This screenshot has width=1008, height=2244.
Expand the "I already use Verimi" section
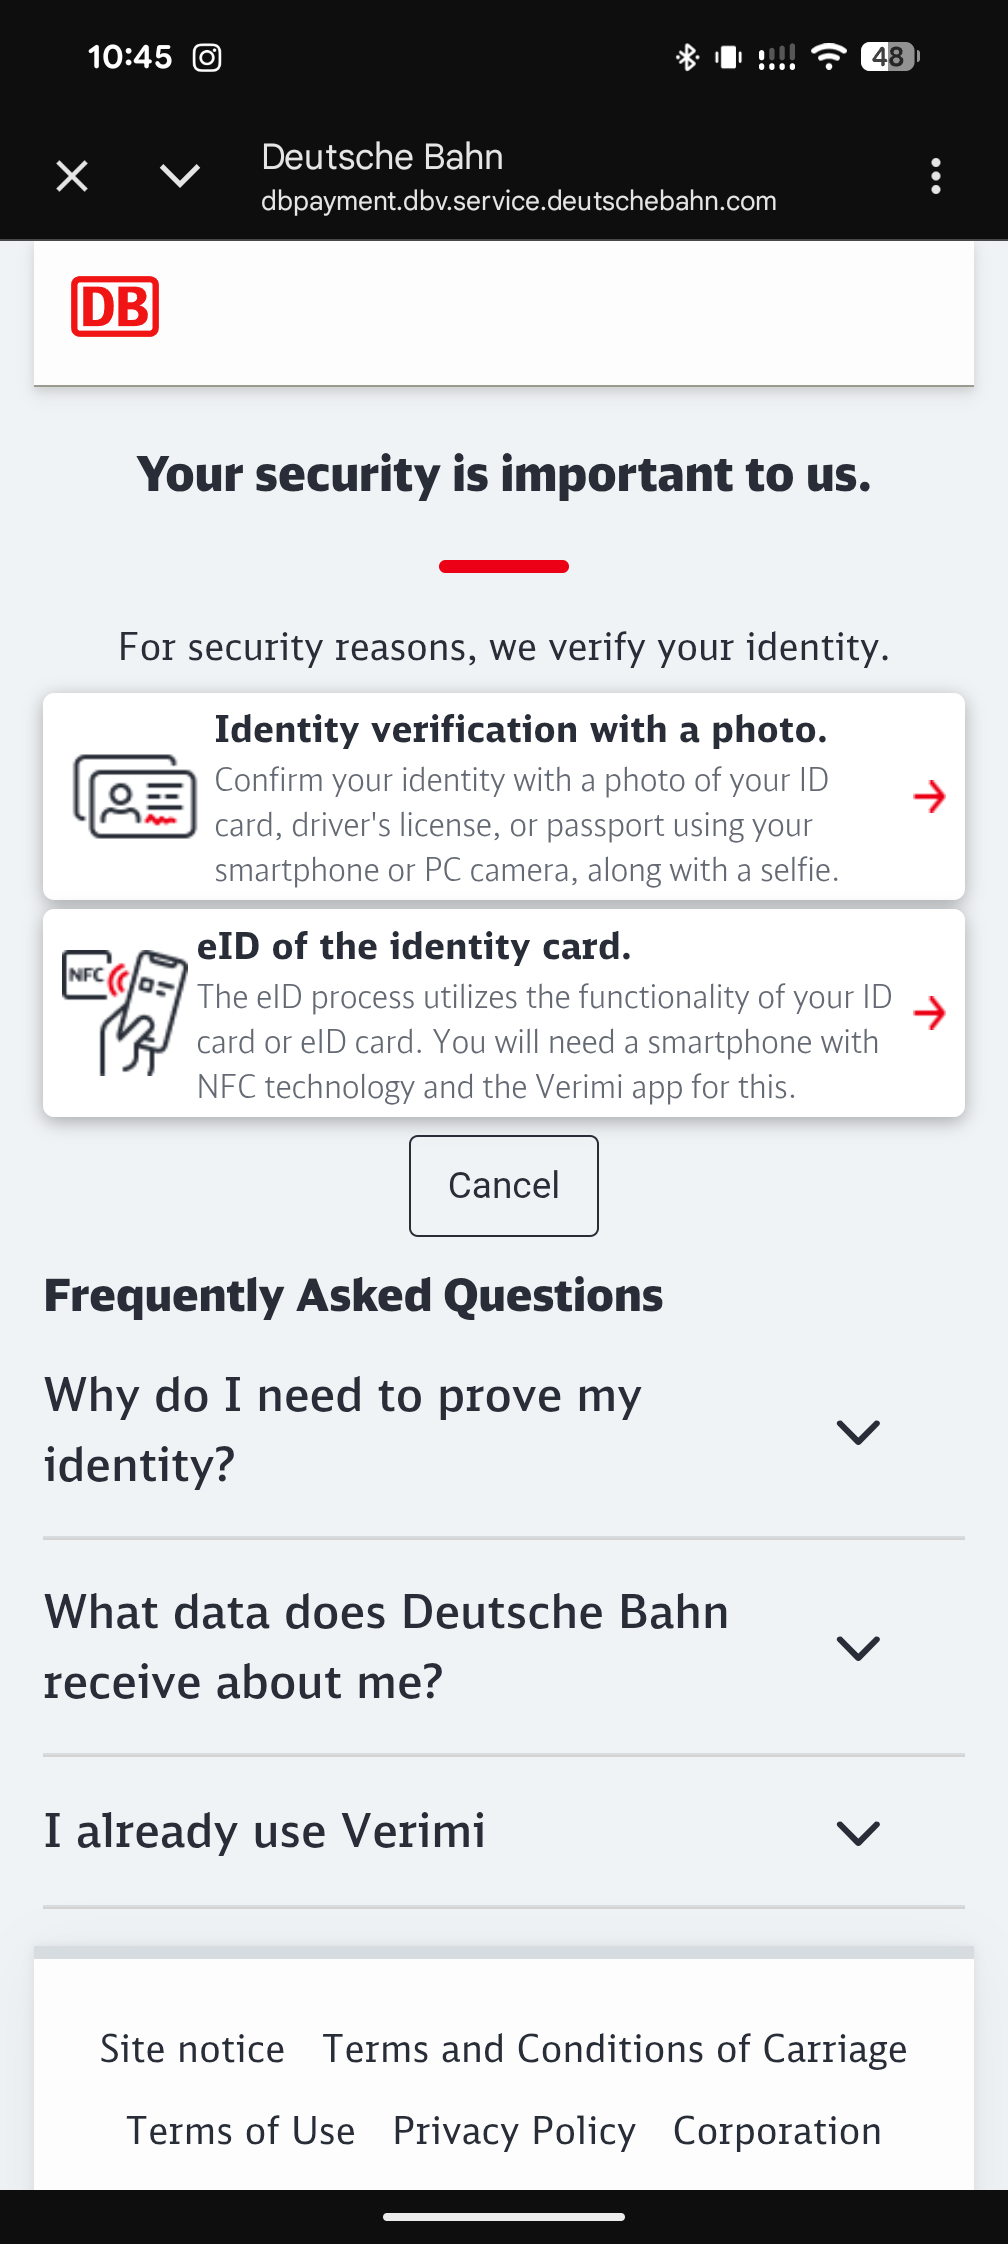857,1832
